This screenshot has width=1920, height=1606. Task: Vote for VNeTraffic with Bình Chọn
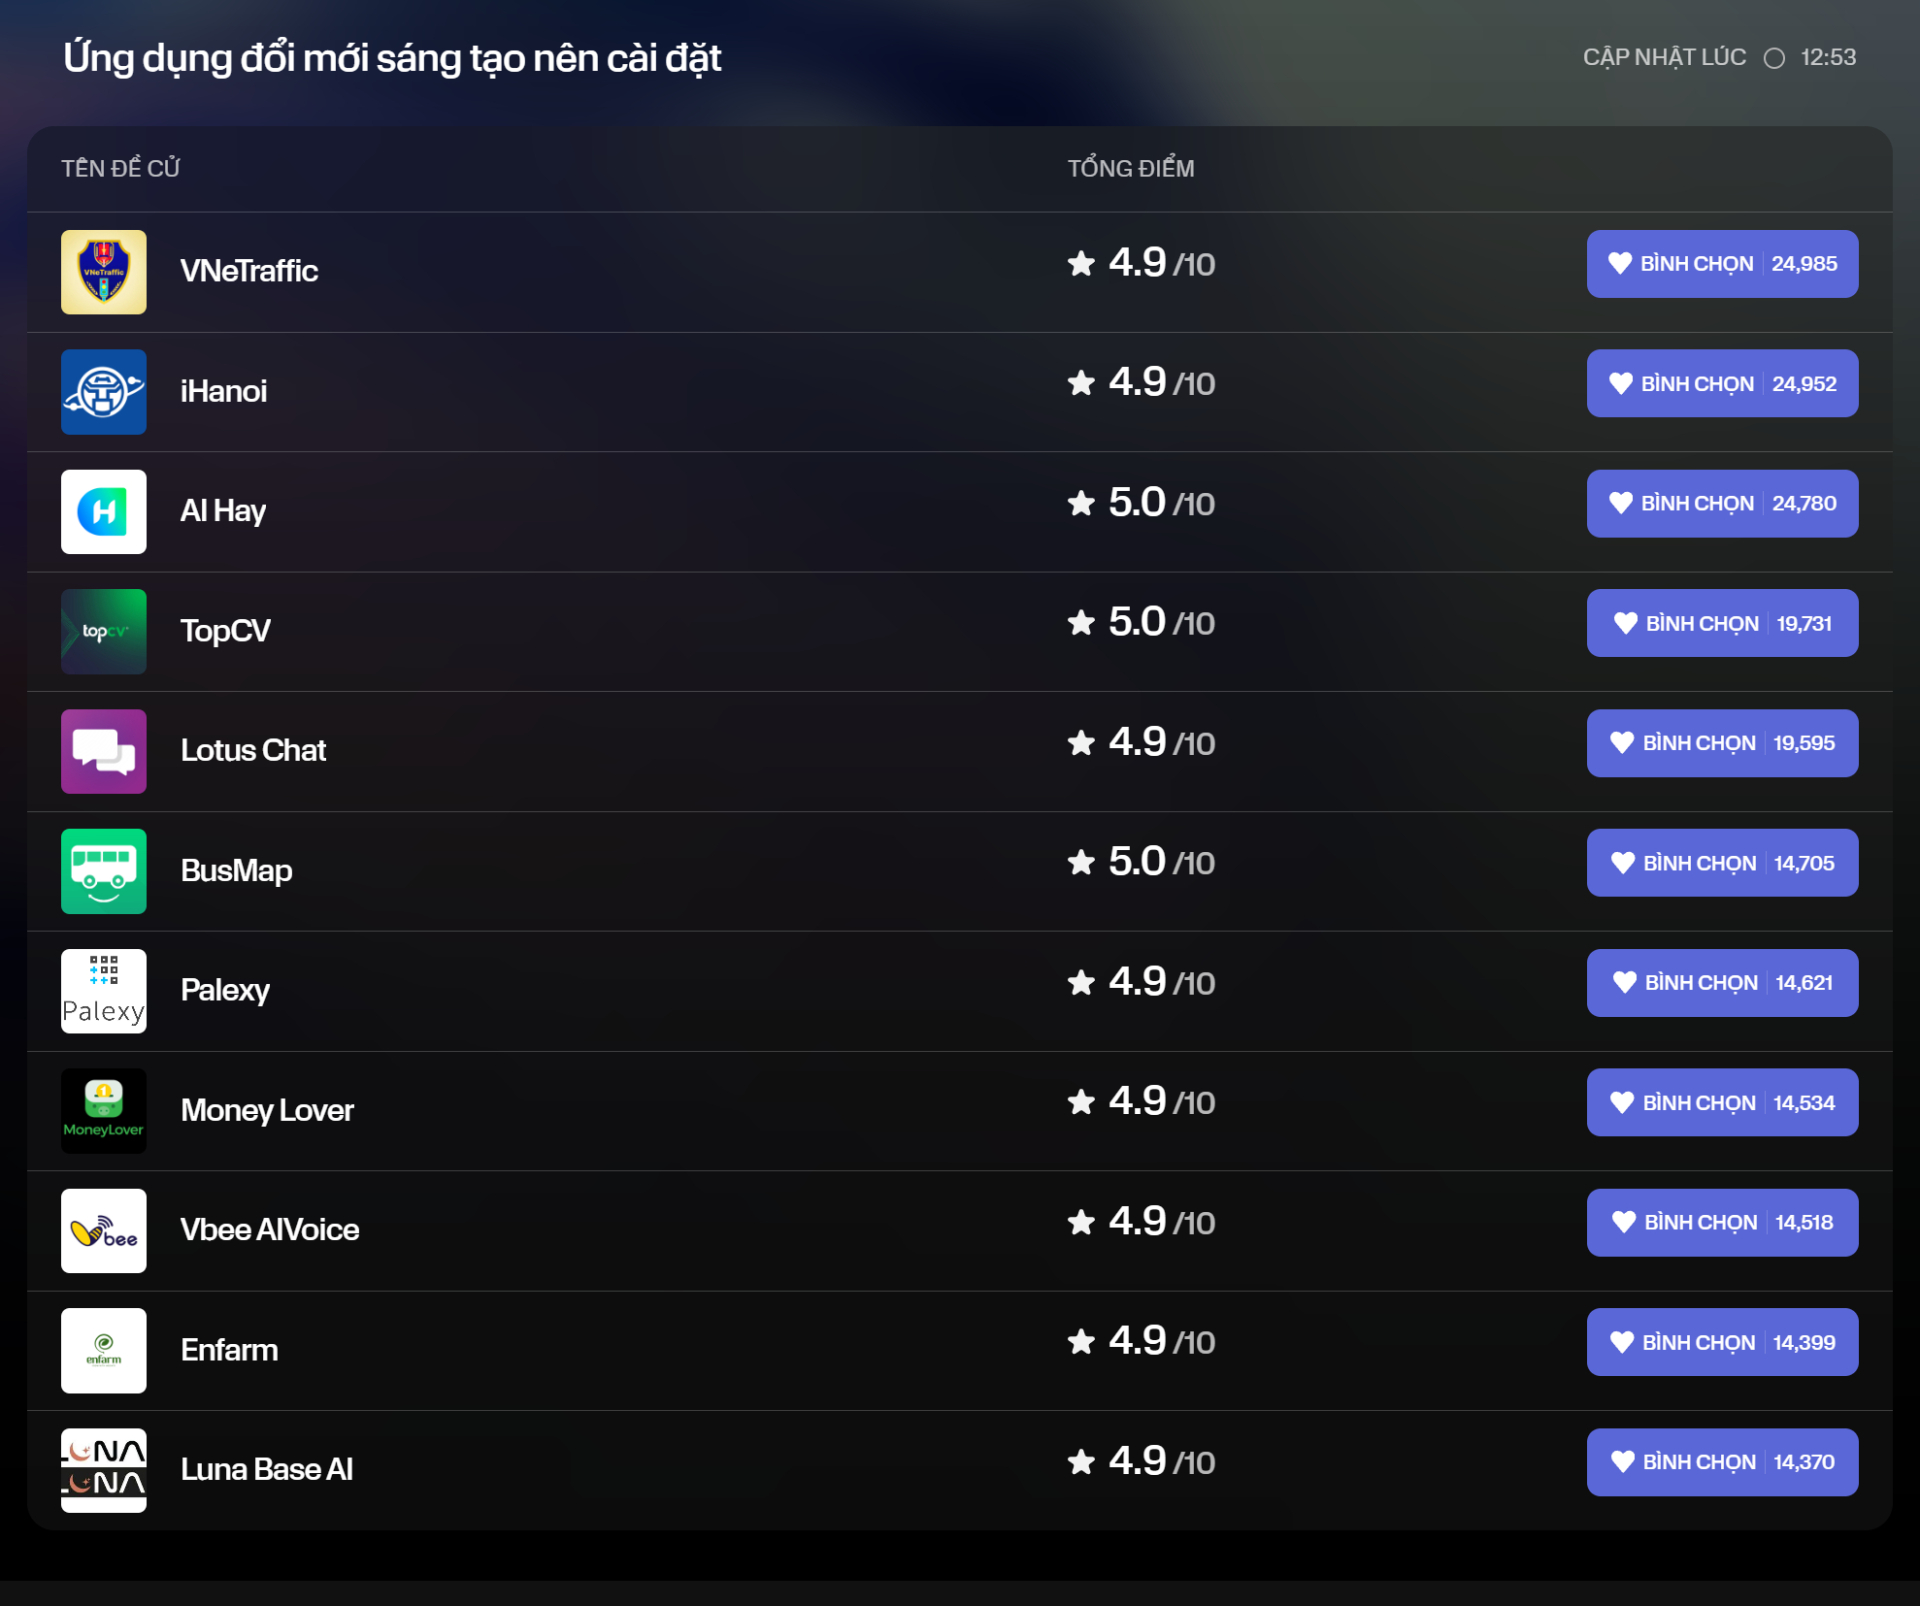click(x=1722, y=264)
